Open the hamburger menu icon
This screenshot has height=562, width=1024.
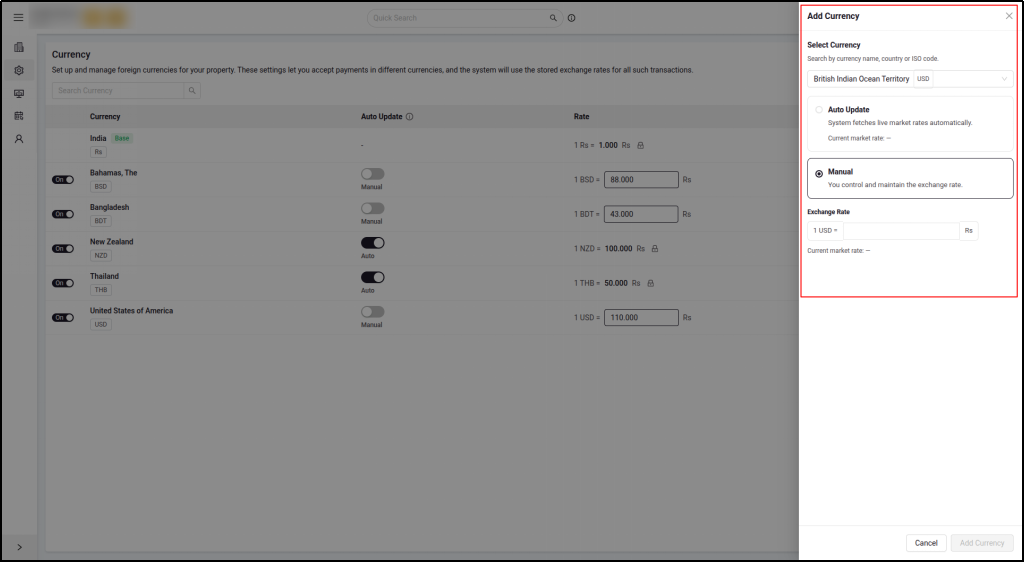[18, 18]
